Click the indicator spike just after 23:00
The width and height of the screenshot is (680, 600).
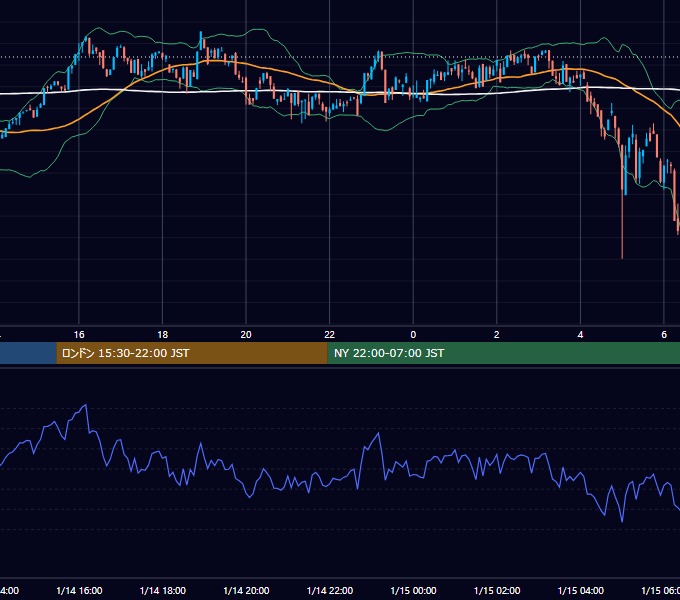pyautogui.click(x=379, y=434)
